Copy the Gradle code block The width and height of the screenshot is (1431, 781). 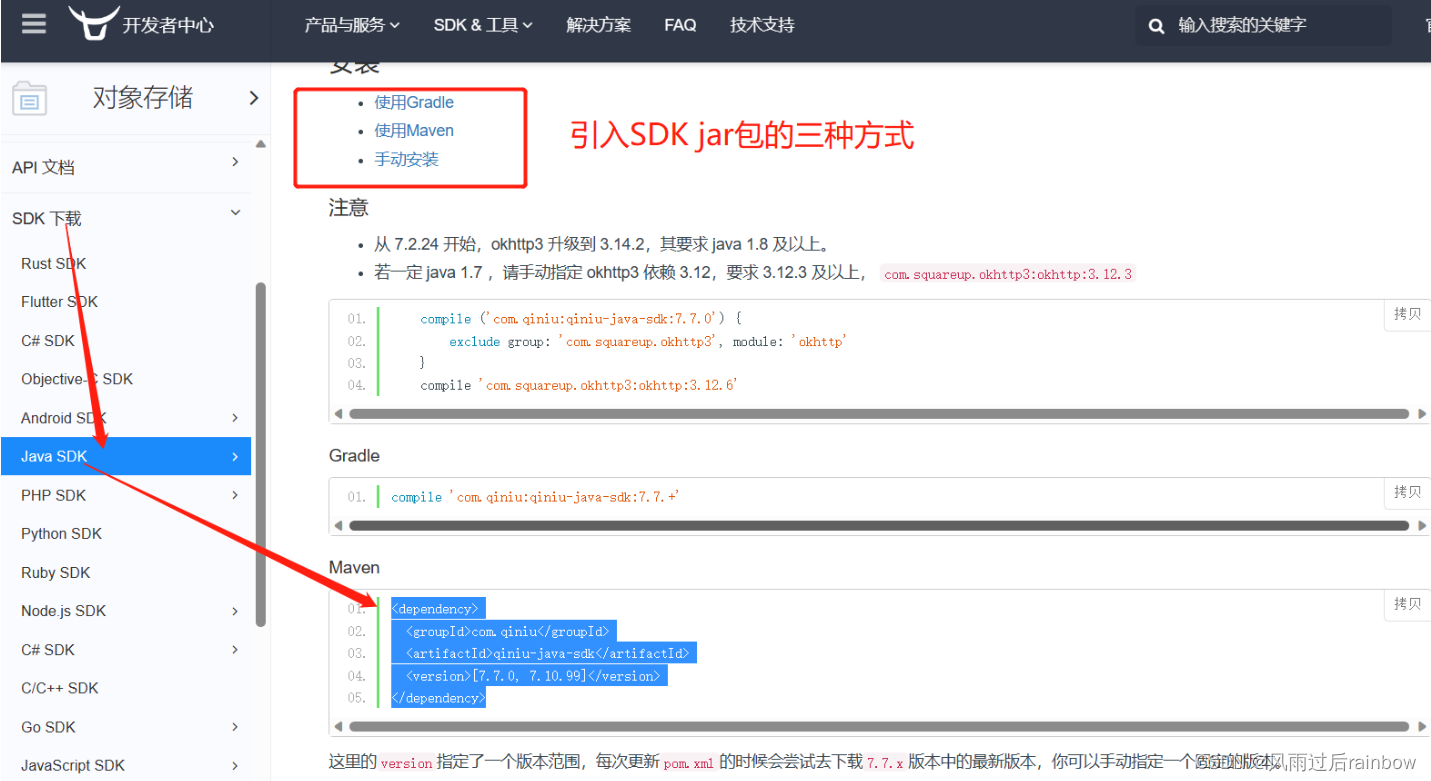(1407, 492)
